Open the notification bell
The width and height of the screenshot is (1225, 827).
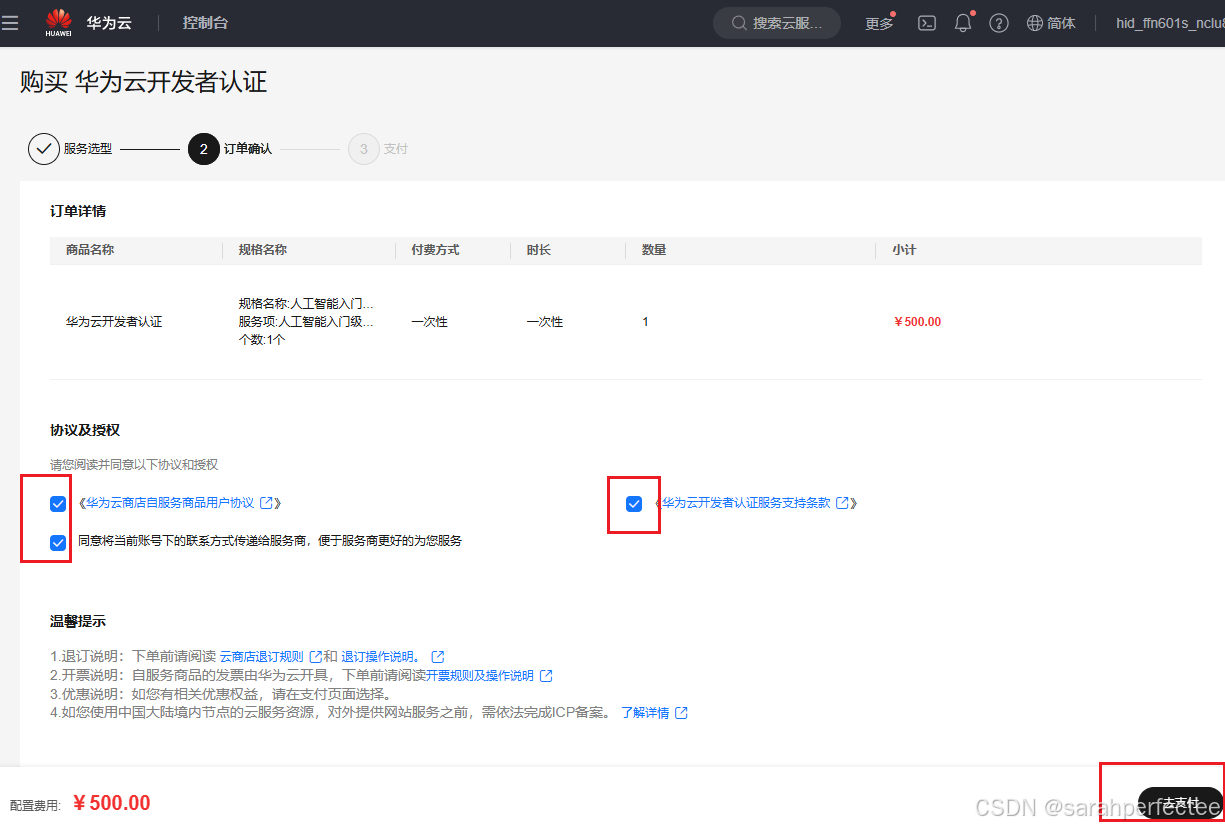[x=963, y=23]
